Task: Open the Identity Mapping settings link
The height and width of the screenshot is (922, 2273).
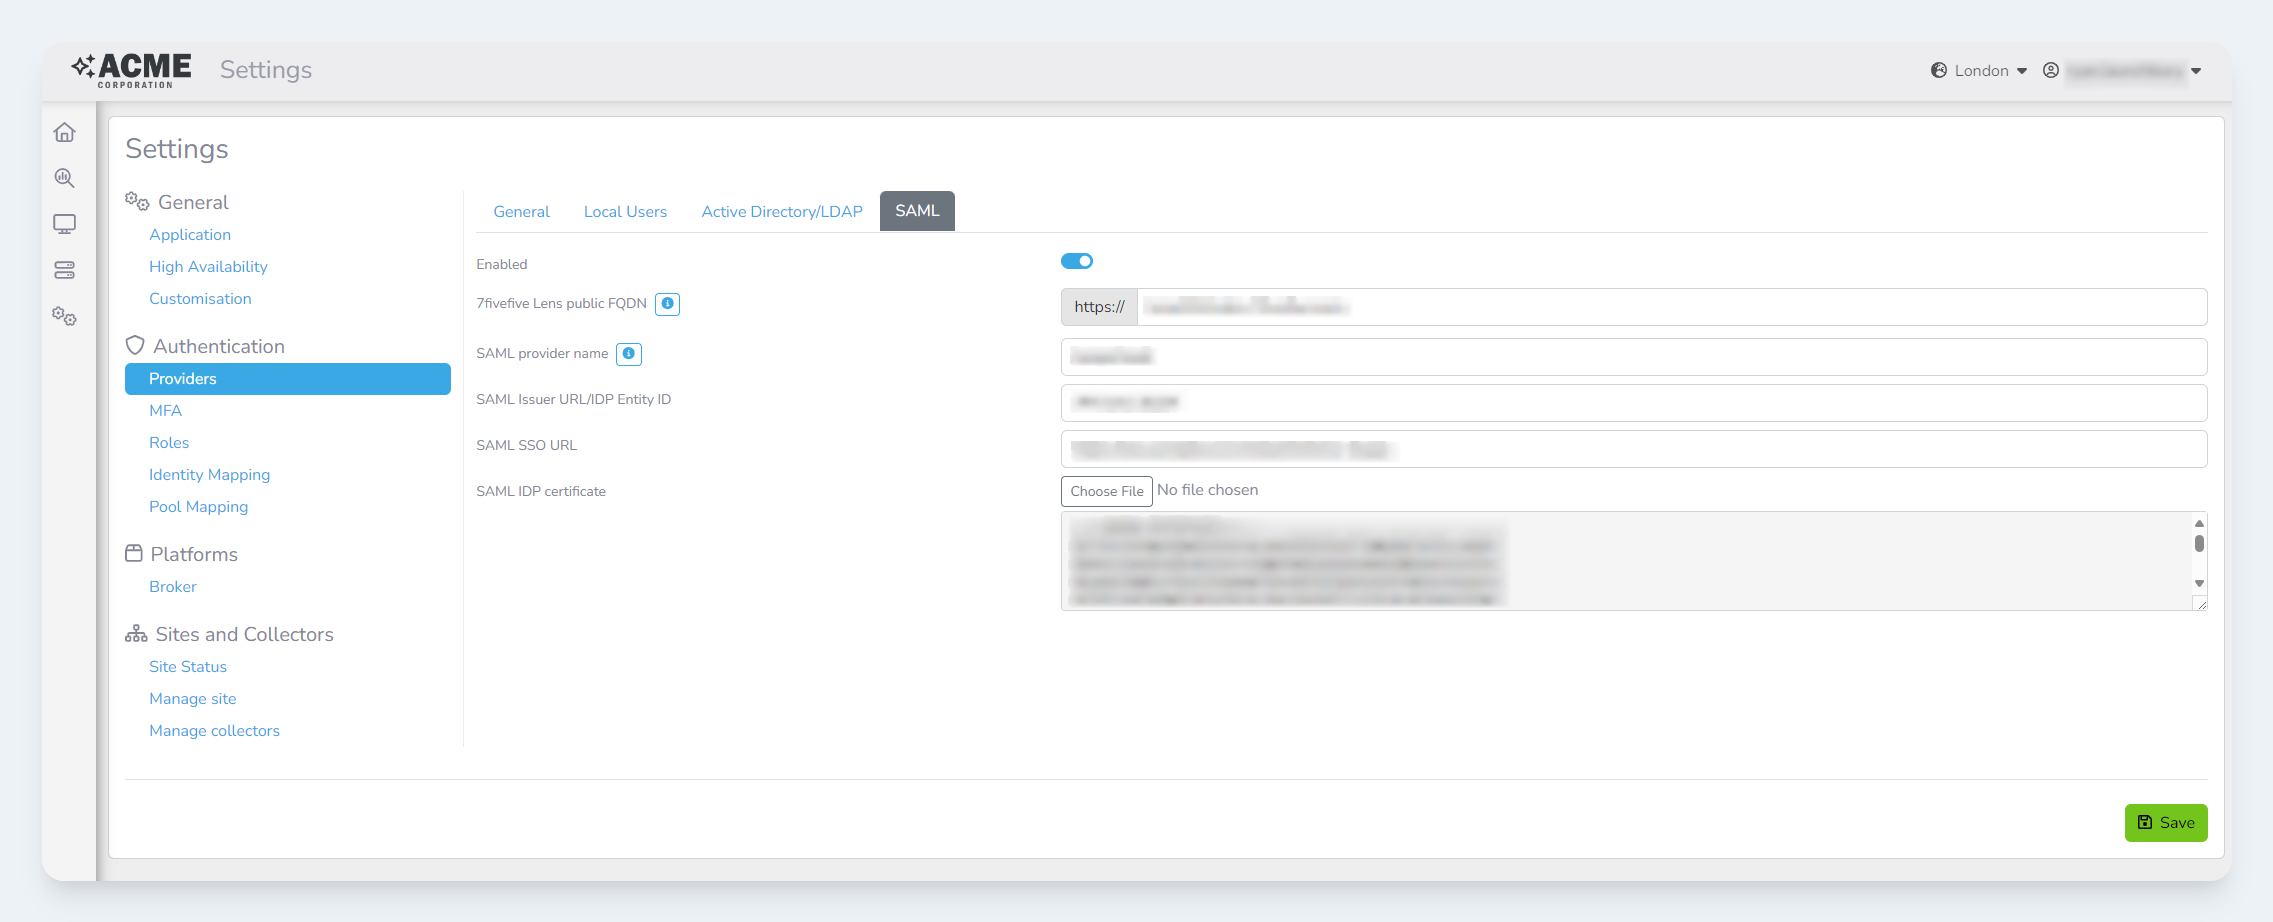Action: (x=209, y=475)
